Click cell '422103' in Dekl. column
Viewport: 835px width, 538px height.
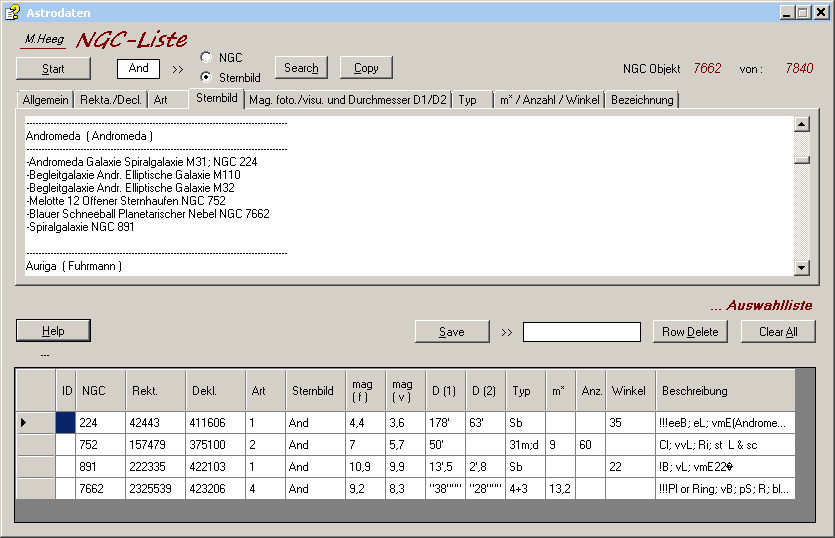[216, 467]
